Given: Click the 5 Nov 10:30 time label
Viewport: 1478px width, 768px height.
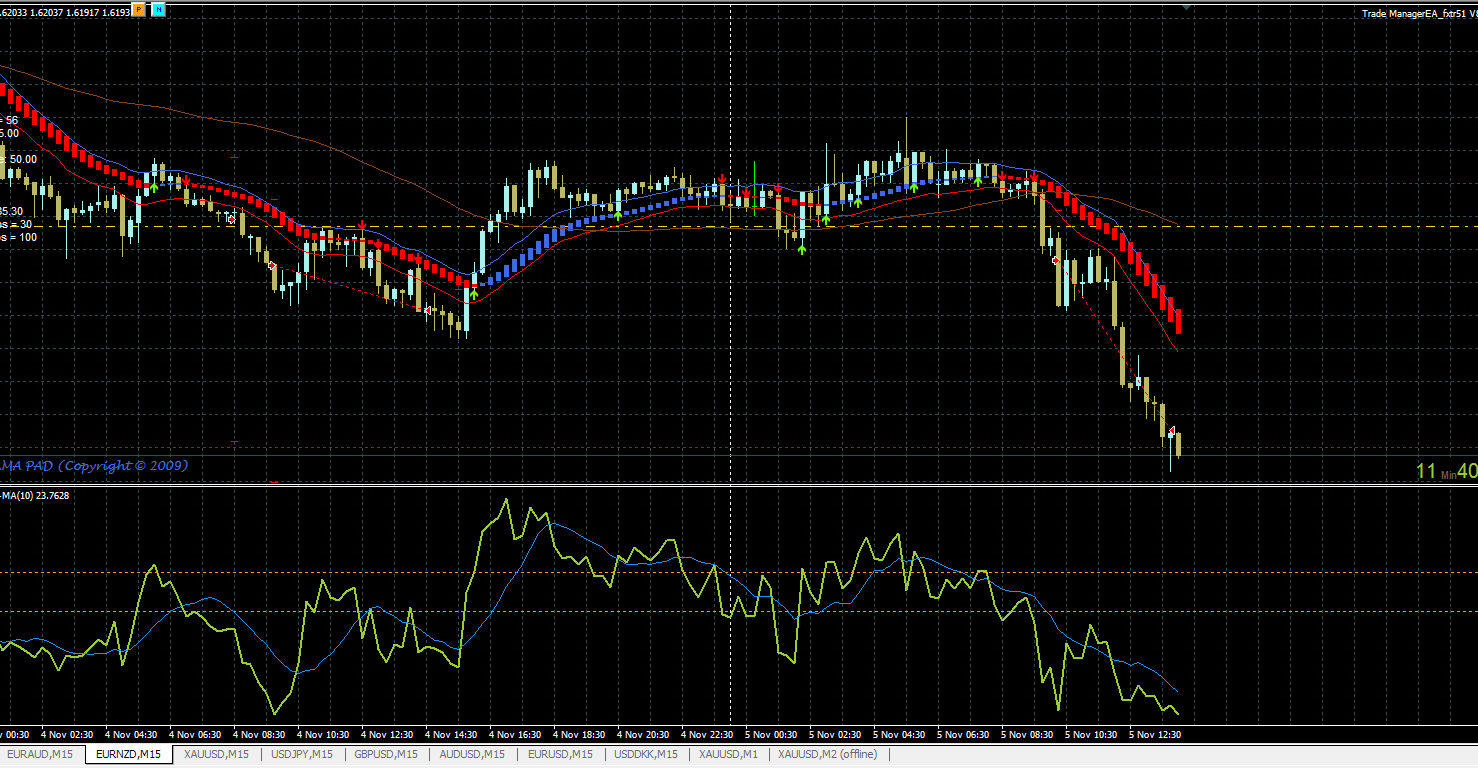Looking at the screenshot, I should coord(1091,735).
